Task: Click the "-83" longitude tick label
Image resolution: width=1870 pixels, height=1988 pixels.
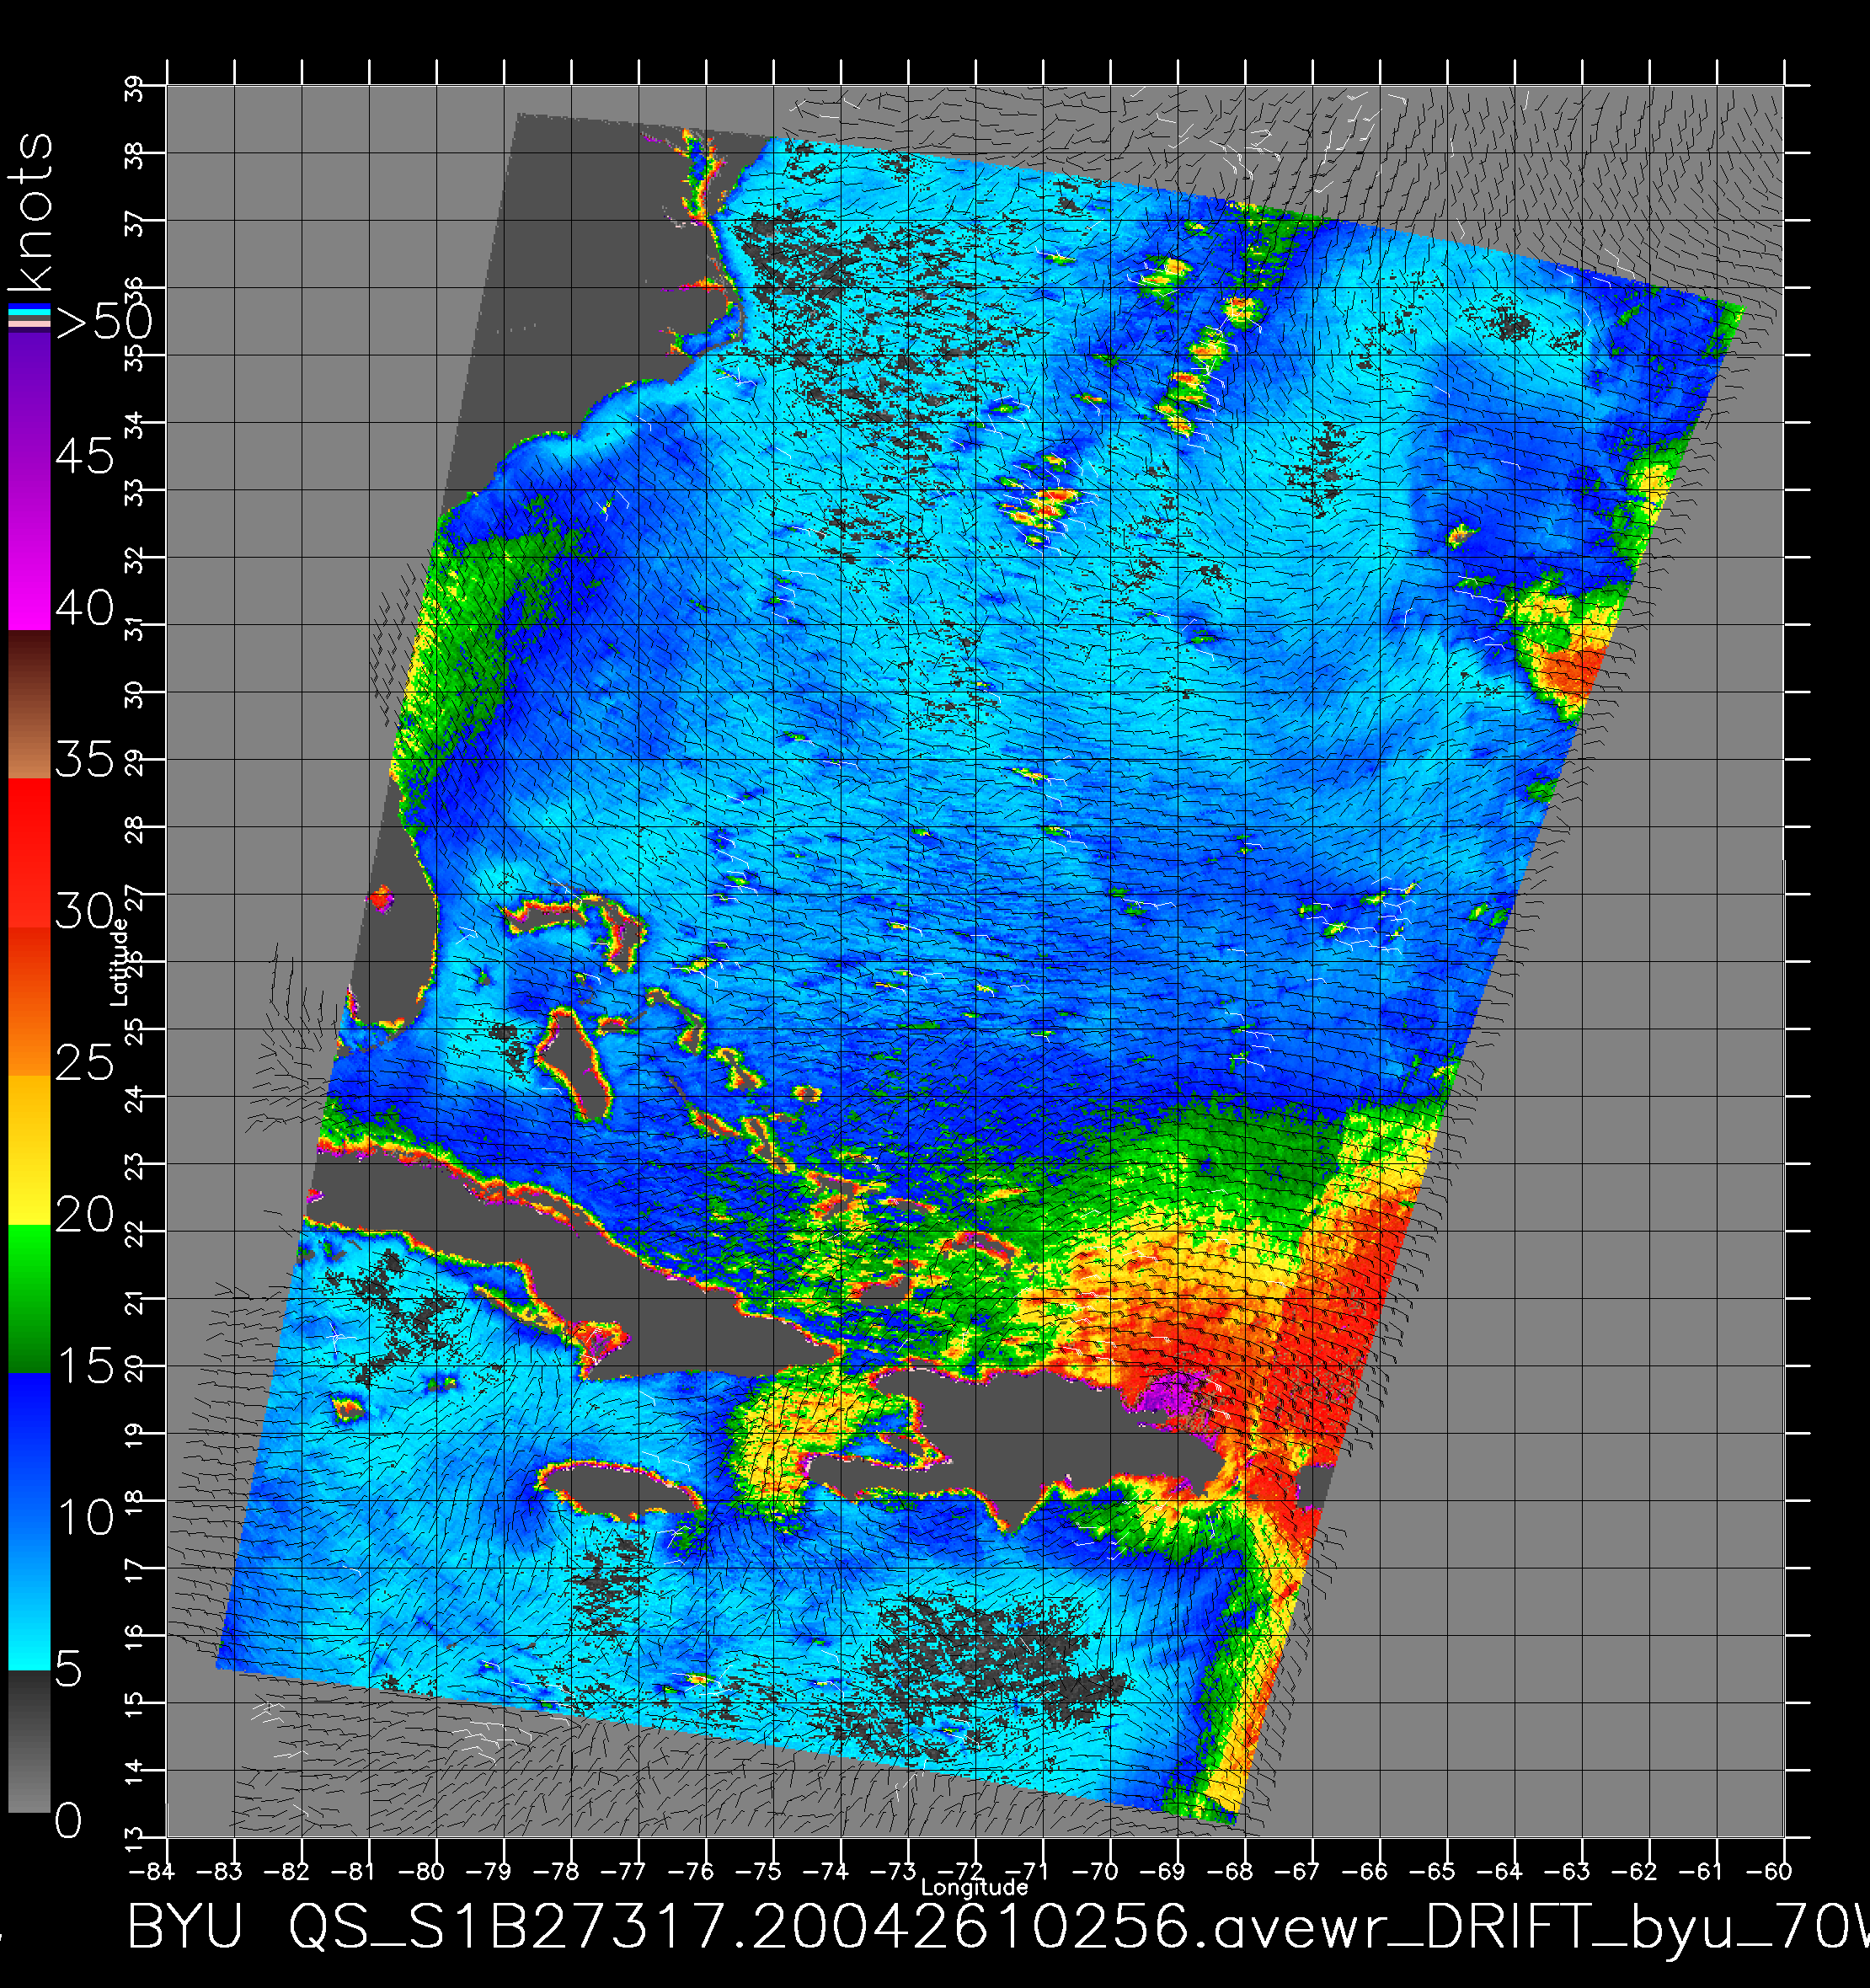Action: [219, 1871]
